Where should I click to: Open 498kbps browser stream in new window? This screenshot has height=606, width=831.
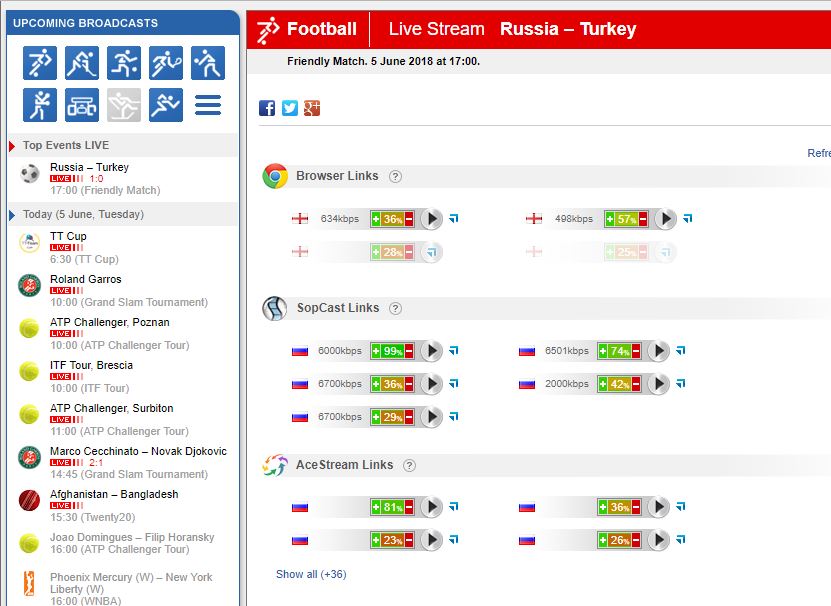(687, 218)
